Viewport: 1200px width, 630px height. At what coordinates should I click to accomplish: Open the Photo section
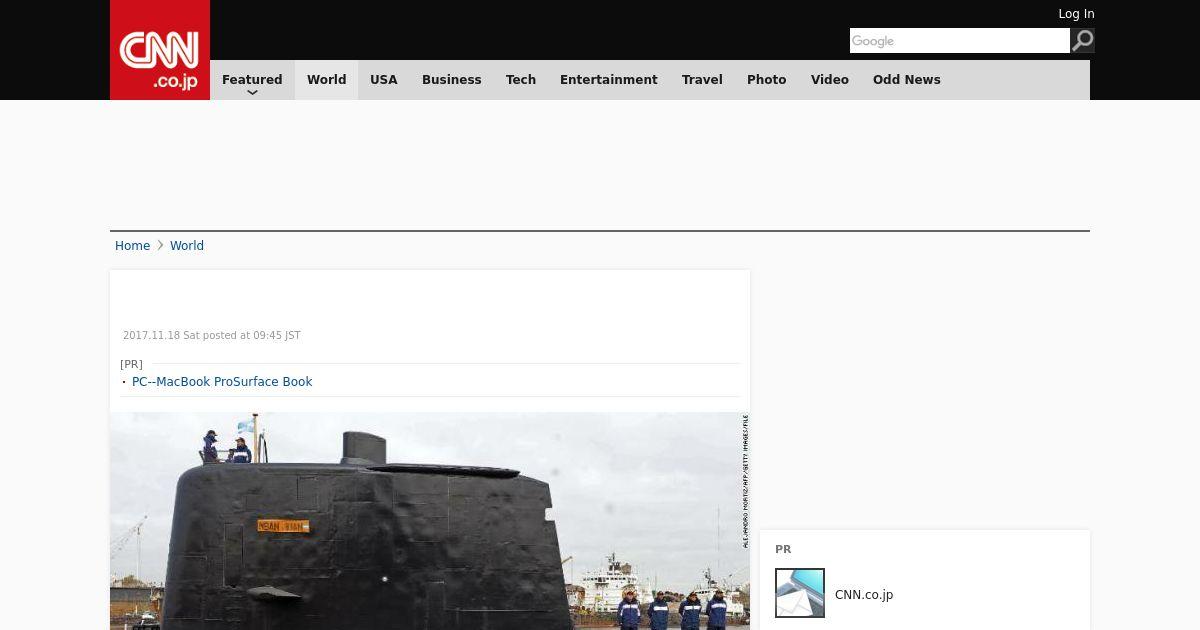(767, 80)
